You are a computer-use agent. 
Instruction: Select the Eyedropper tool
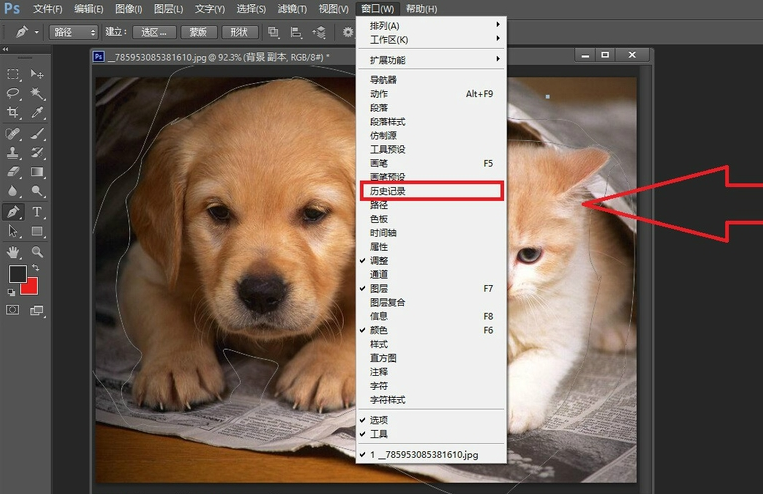pyautogui.click(x=37, y=112)
